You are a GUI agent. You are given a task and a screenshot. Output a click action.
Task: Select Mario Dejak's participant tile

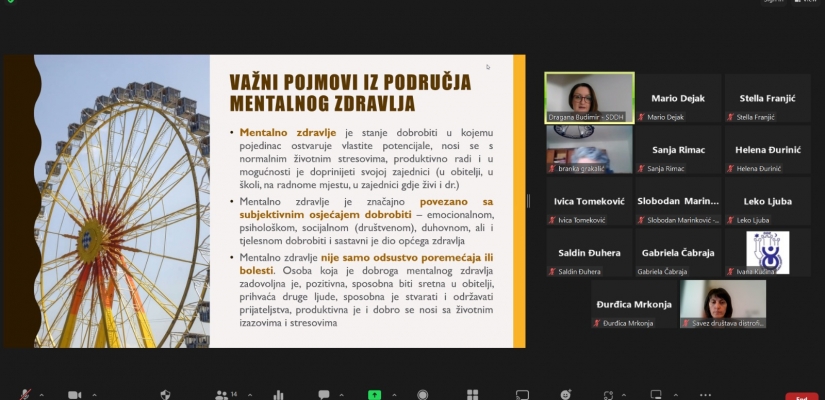678,98
